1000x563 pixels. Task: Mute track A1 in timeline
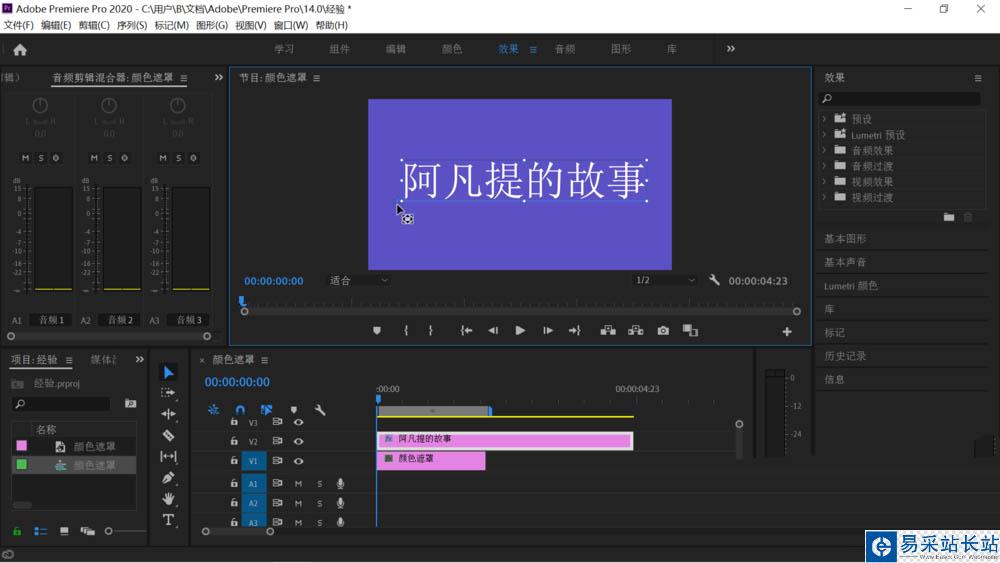point(298,484)
